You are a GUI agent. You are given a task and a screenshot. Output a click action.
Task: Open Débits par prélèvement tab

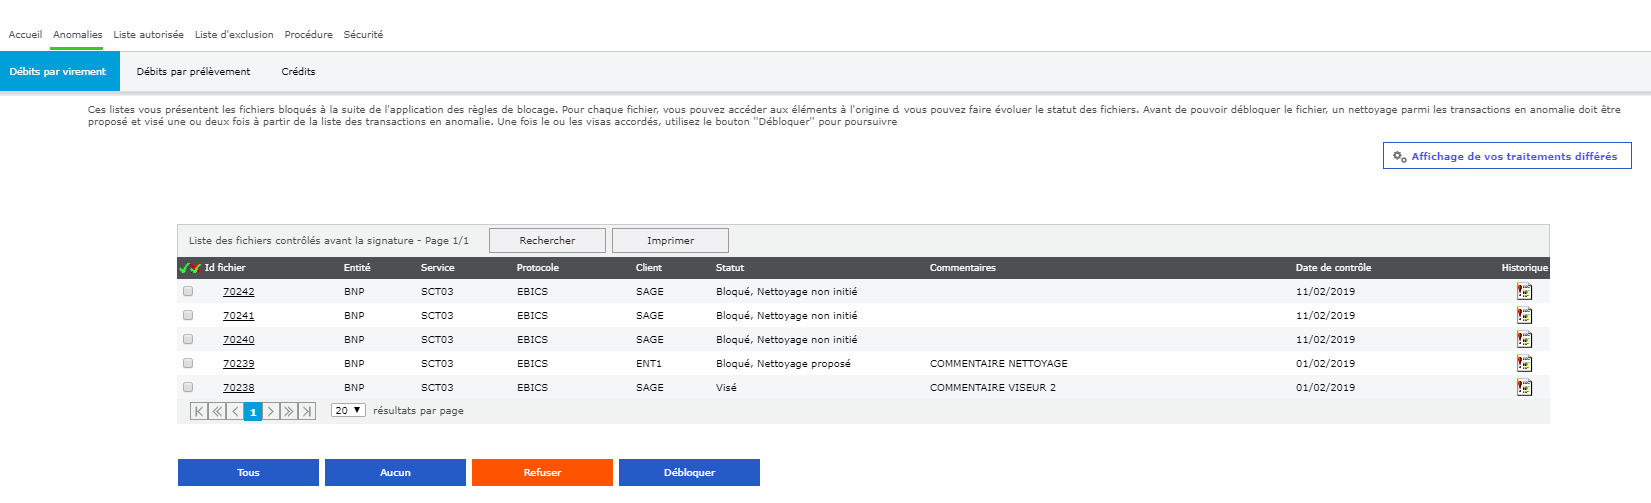(193, 72)
